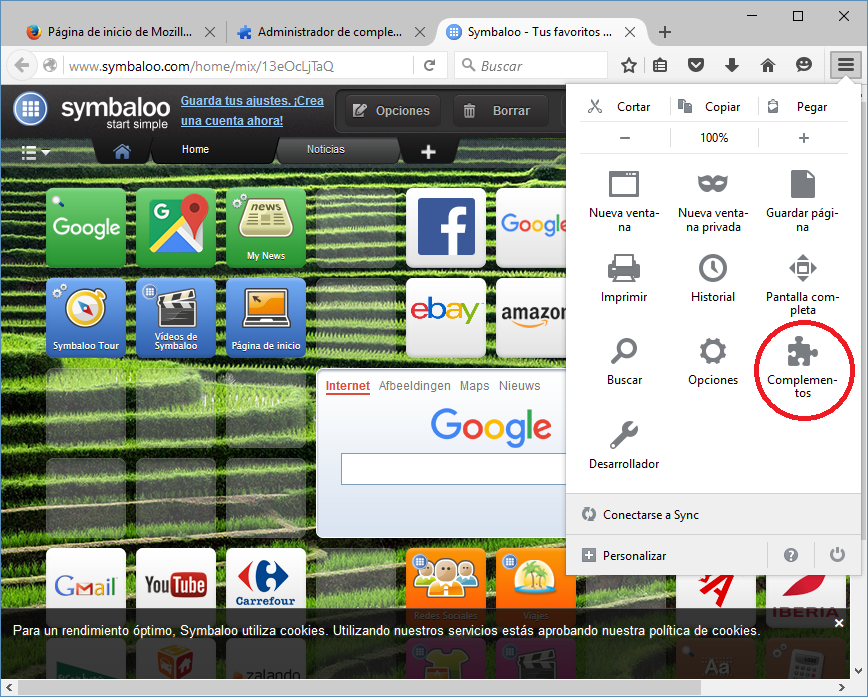868x697 pixels.
Task: Click the browser back arrow
Action: point(22,65)
